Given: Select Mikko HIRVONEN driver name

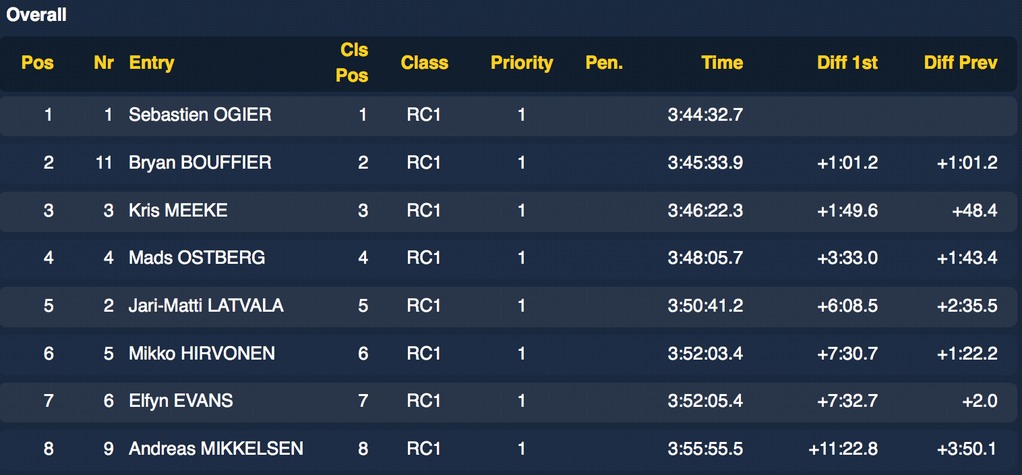Looking at the screenshot, I should (202, 353).
